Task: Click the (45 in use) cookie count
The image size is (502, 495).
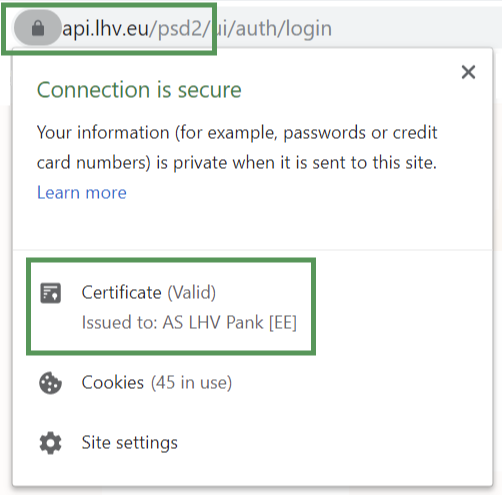Action: point(191,383)
